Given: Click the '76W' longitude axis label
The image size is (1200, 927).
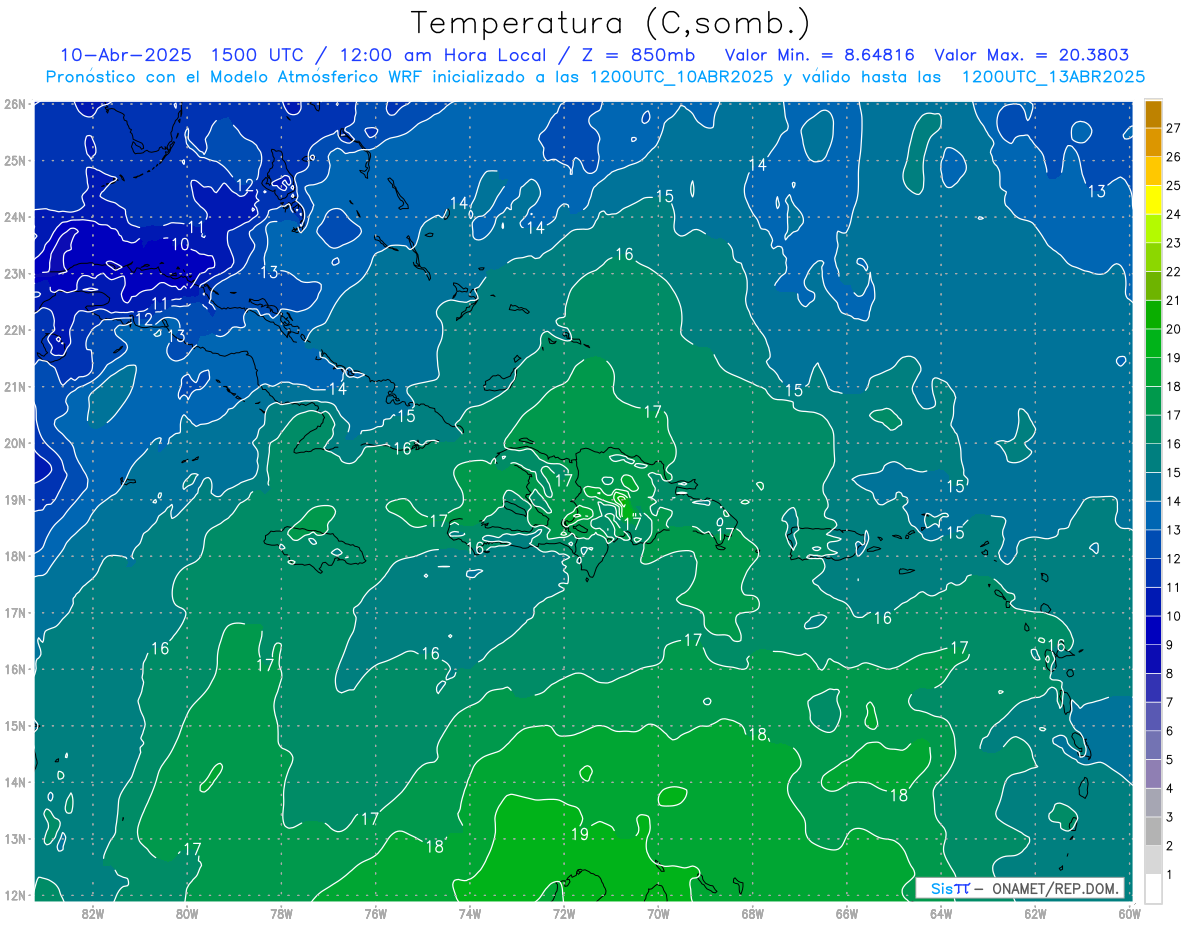Looking at the screenshot, I should 375,912.
